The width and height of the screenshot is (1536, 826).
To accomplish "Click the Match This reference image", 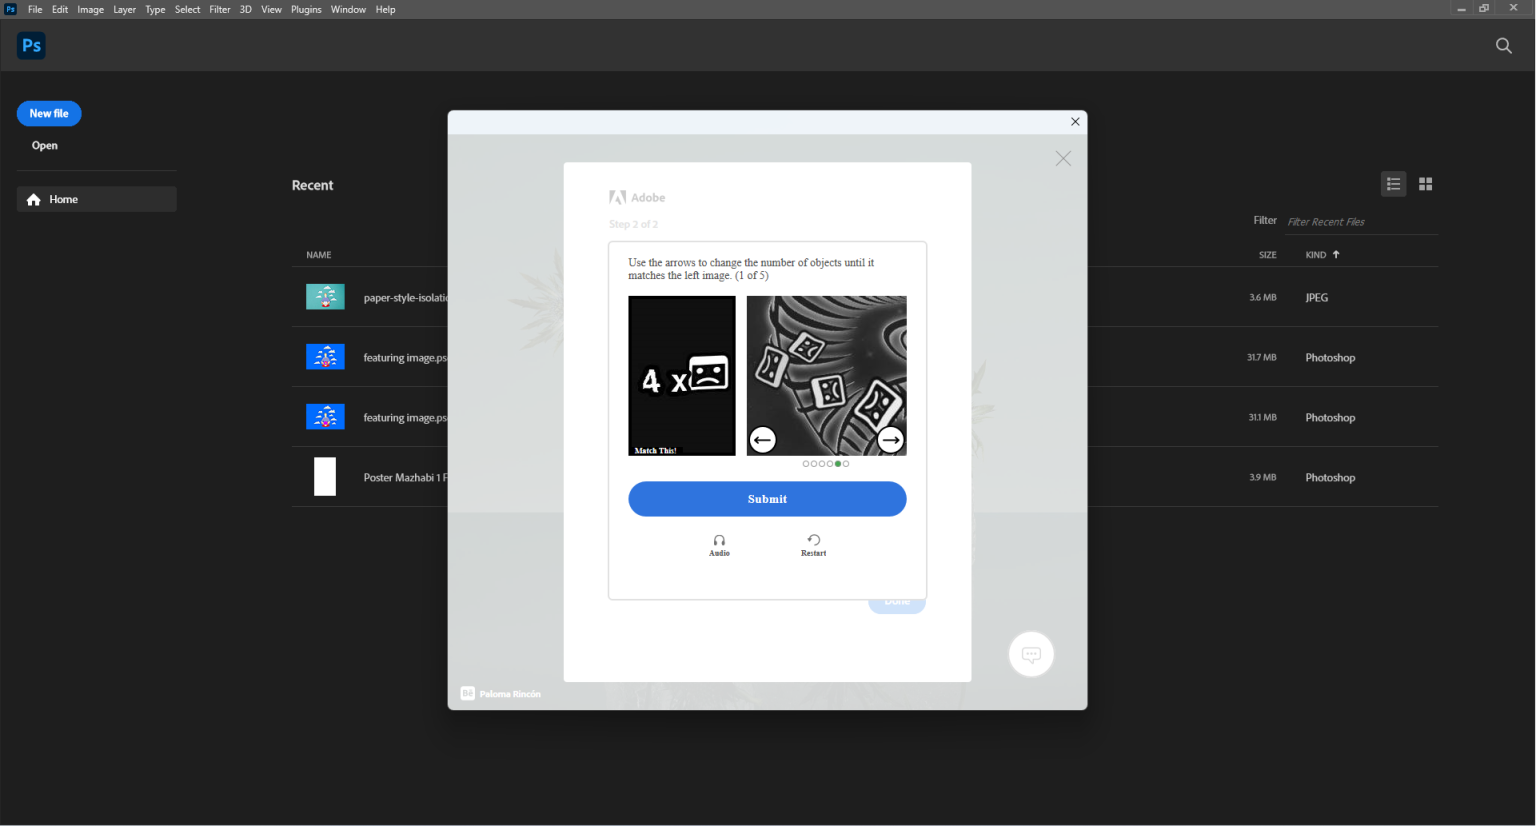I will (x=682, y=376).
